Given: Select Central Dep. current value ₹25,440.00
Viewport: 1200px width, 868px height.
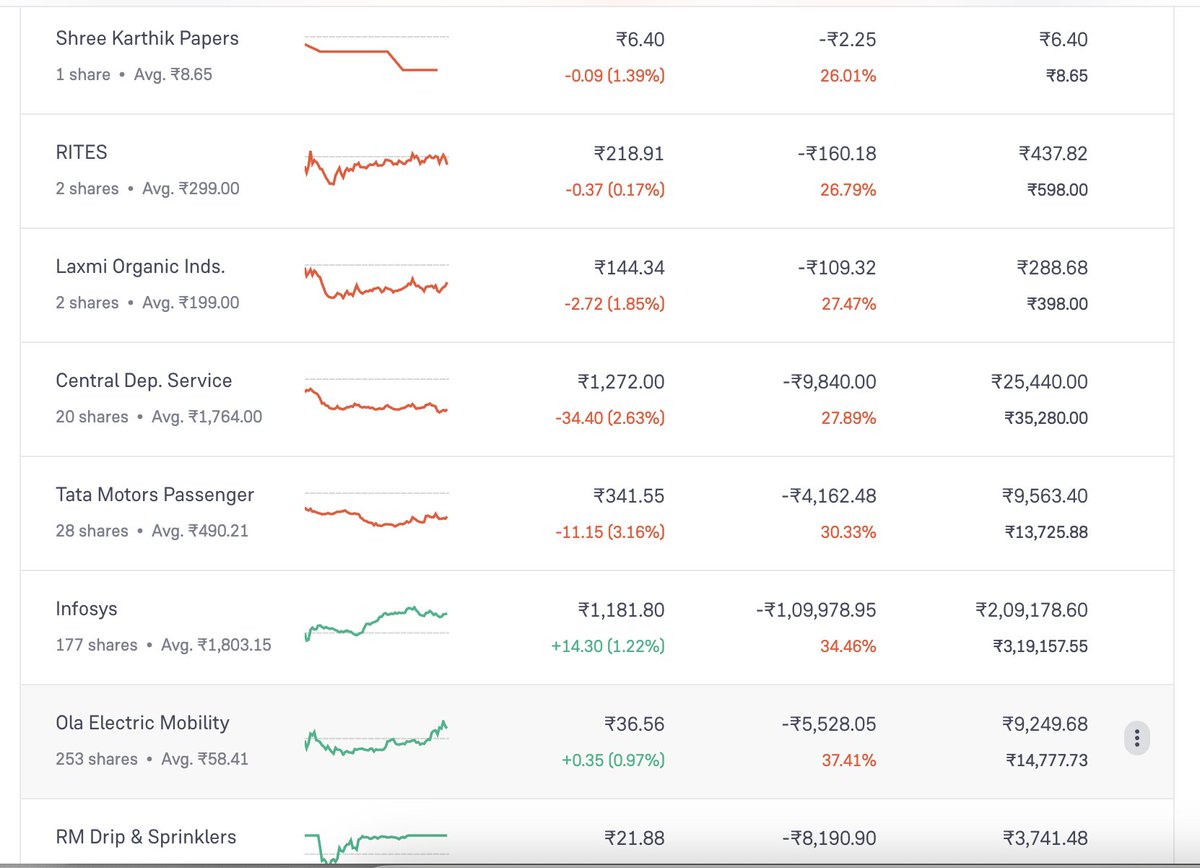Looking at the screenshot, I should pyautogui.click(x=1040, y=382).
